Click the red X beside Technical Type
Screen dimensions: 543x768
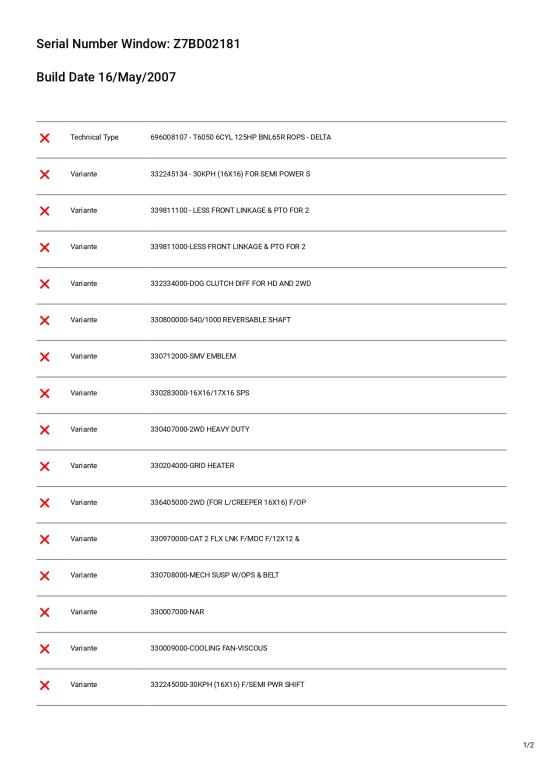[45, 138]
